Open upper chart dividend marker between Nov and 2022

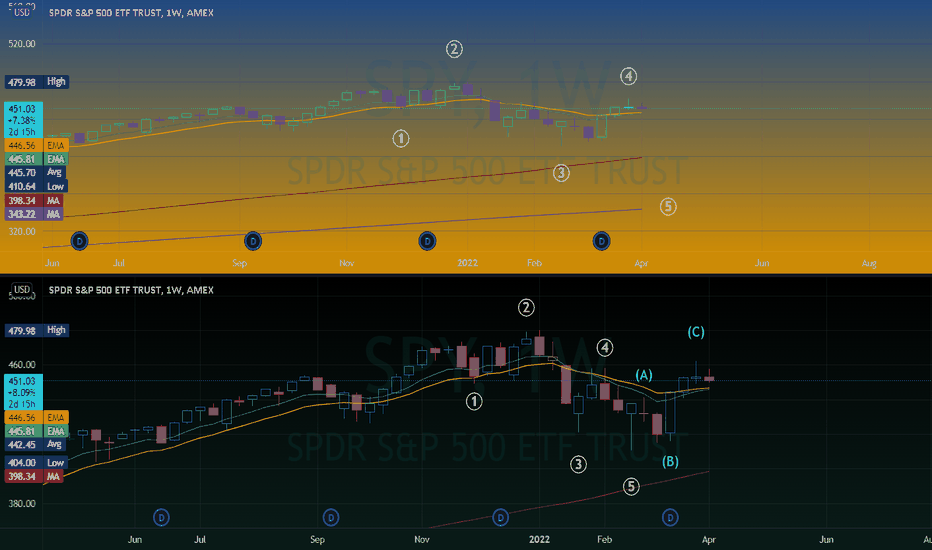tap(427, 241)
